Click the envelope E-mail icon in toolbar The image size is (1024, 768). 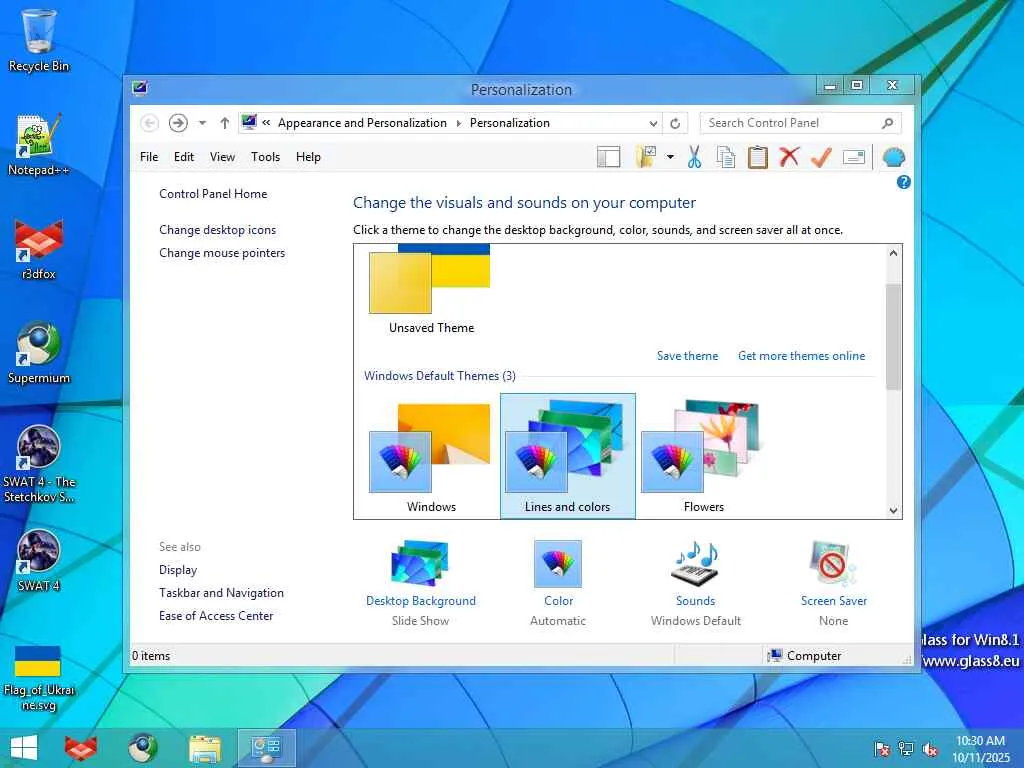854,157
